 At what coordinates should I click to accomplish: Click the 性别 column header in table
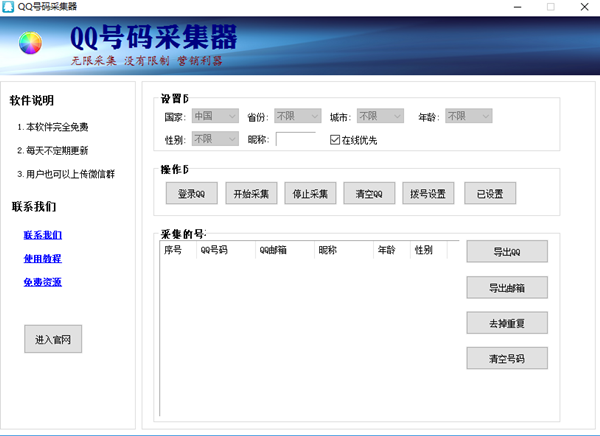pos(429,250)
